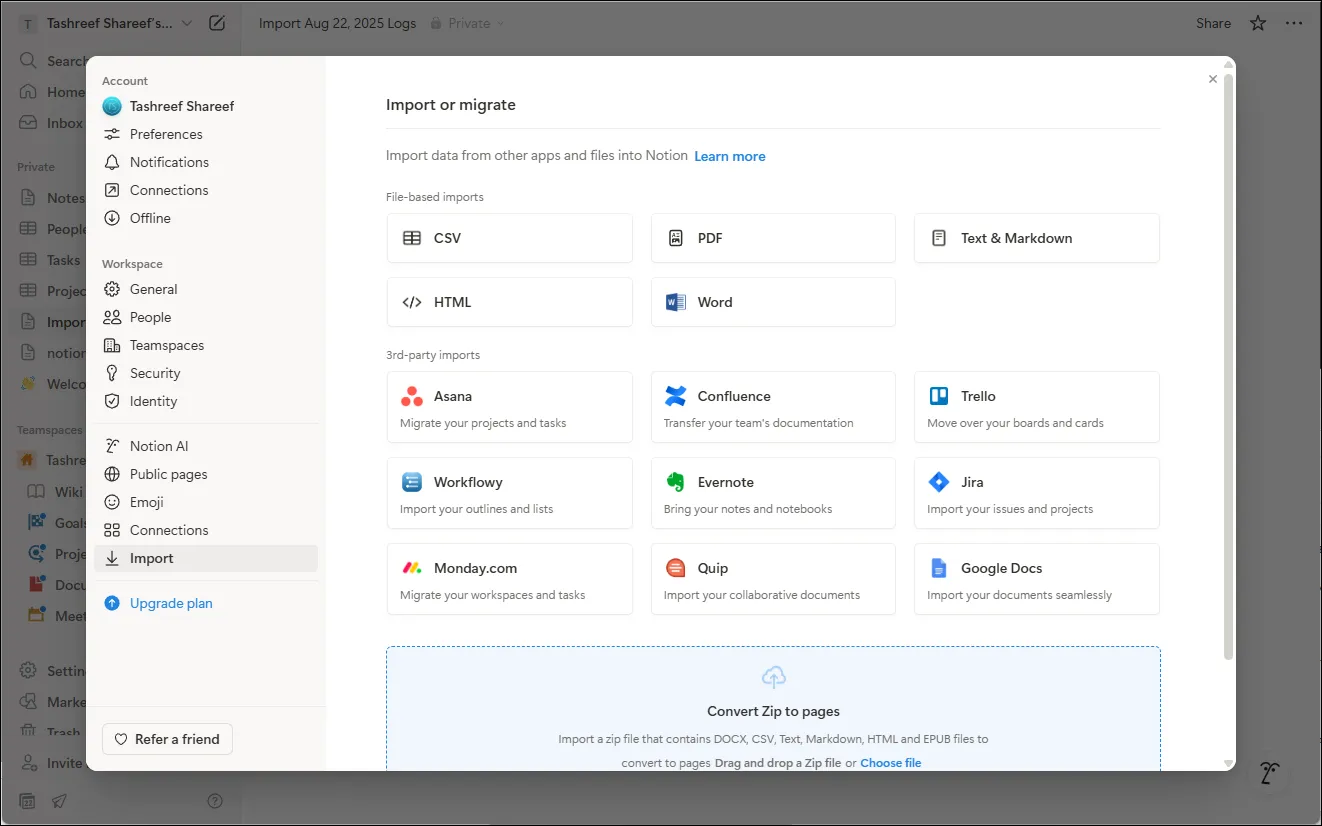
Task: Click the Refer a friend button
Action: tap(167, 739)
